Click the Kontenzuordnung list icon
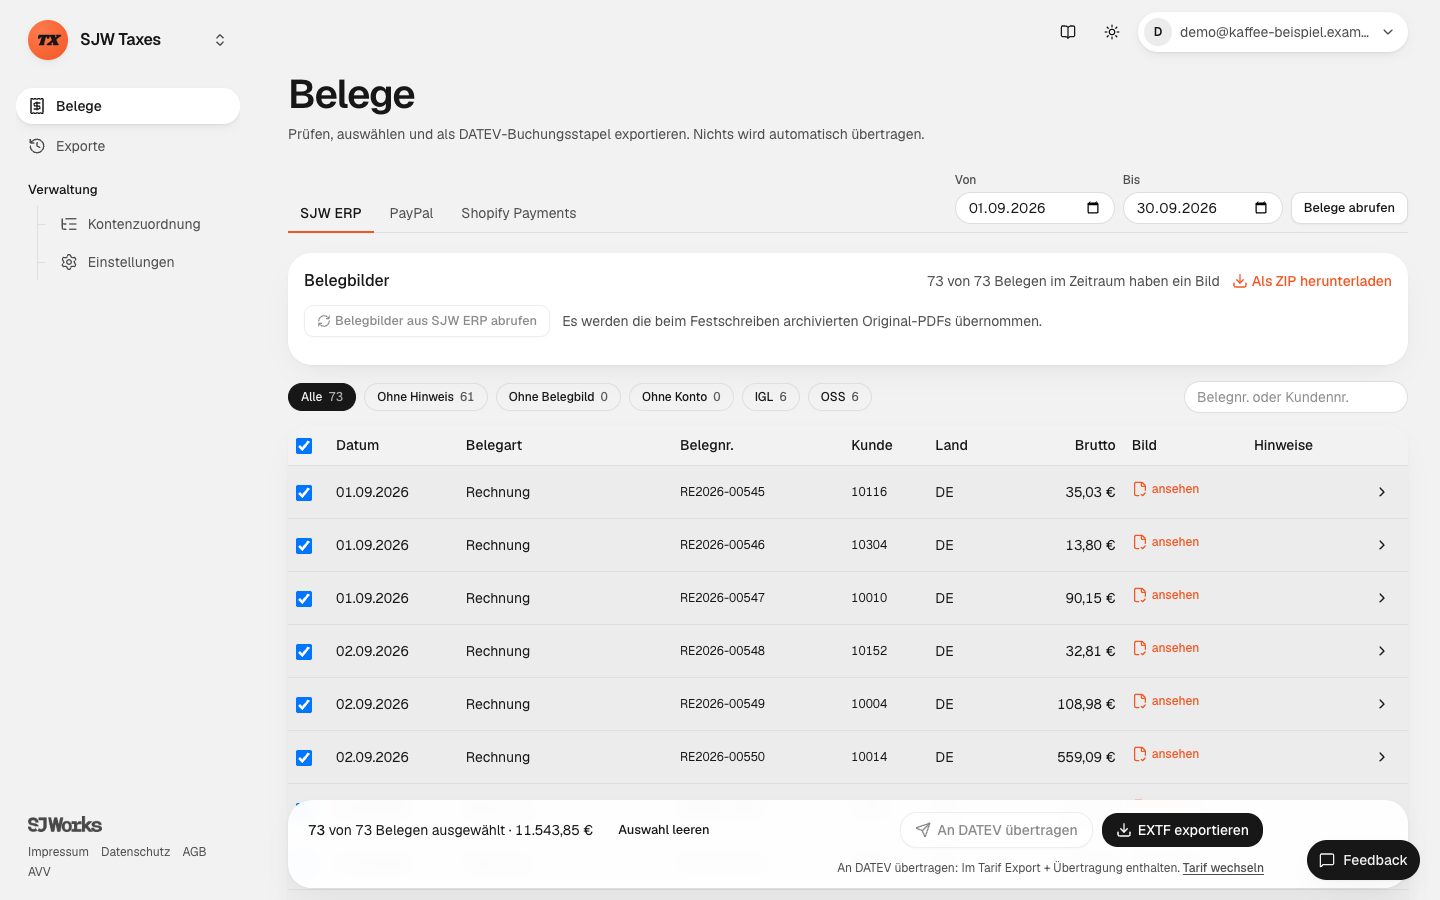This screenshot has width=1440, height=900. click(69, 224)
